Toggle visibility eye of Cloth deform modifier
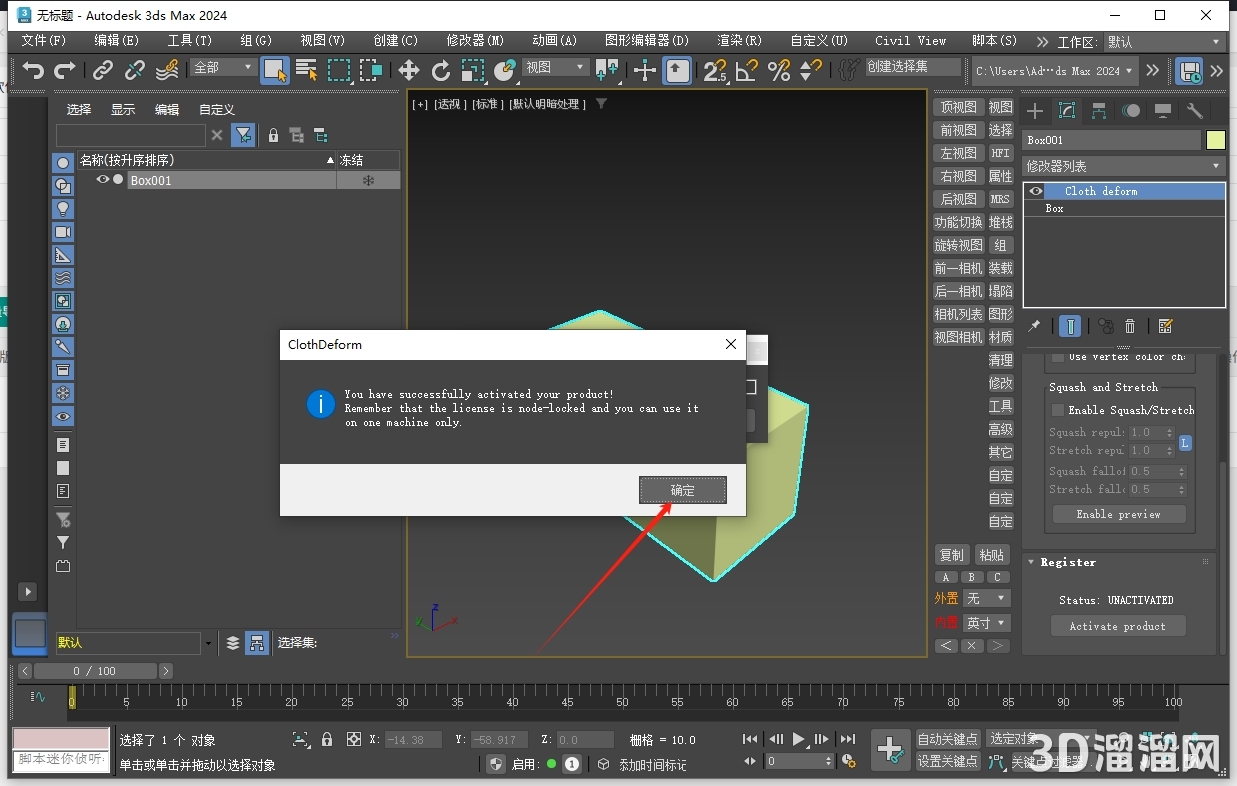1237x786 pixels. [1036, 191]
